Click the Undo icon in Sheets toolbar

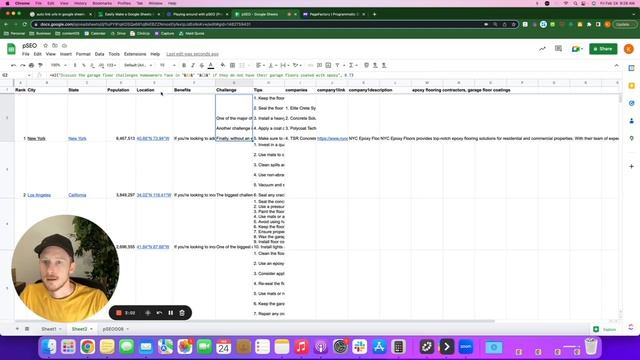point(13,65)
